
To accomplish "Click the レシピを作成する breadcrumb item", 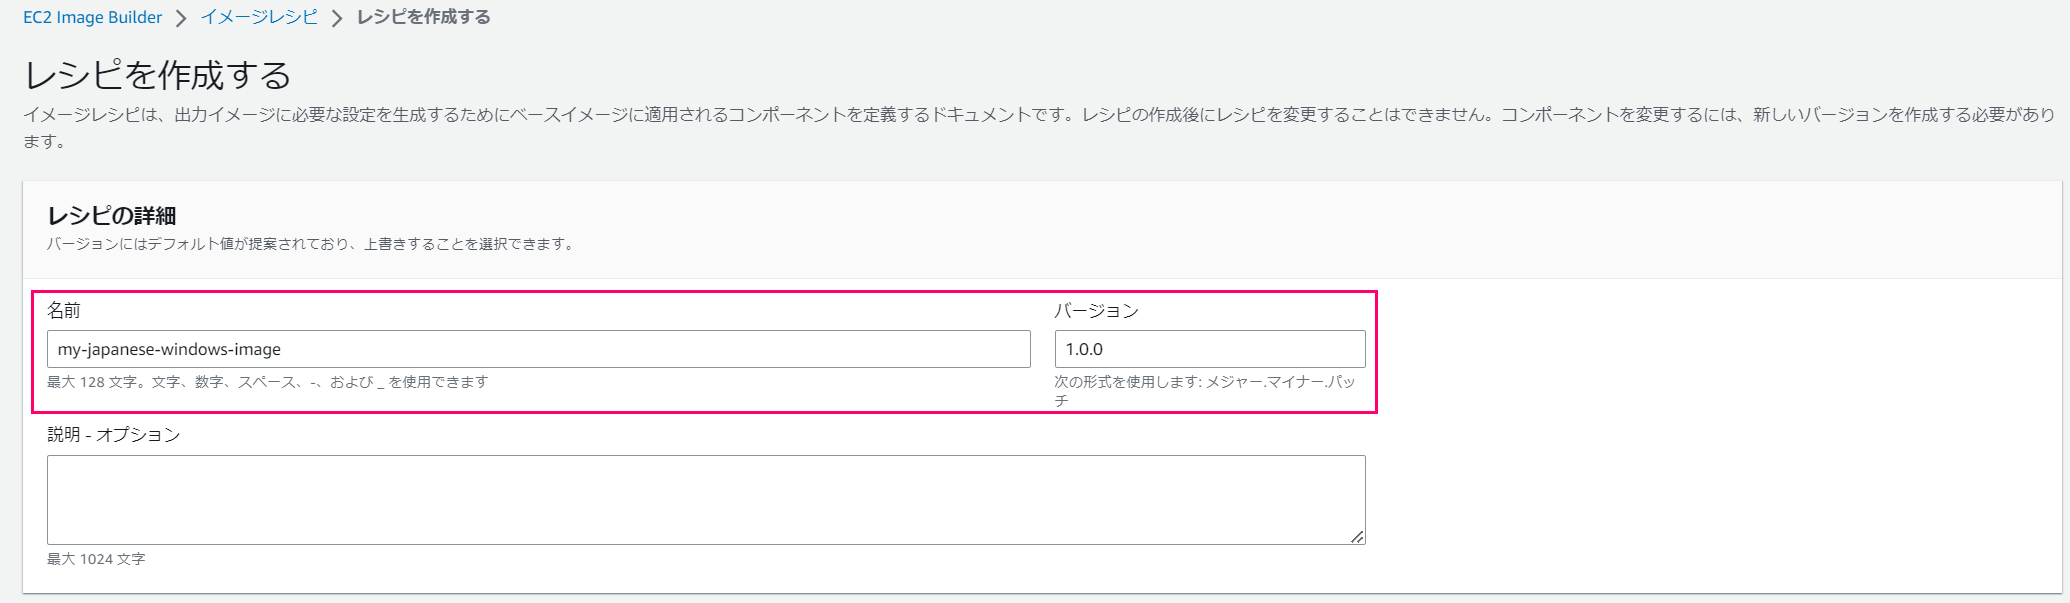I will pos(423,17).
